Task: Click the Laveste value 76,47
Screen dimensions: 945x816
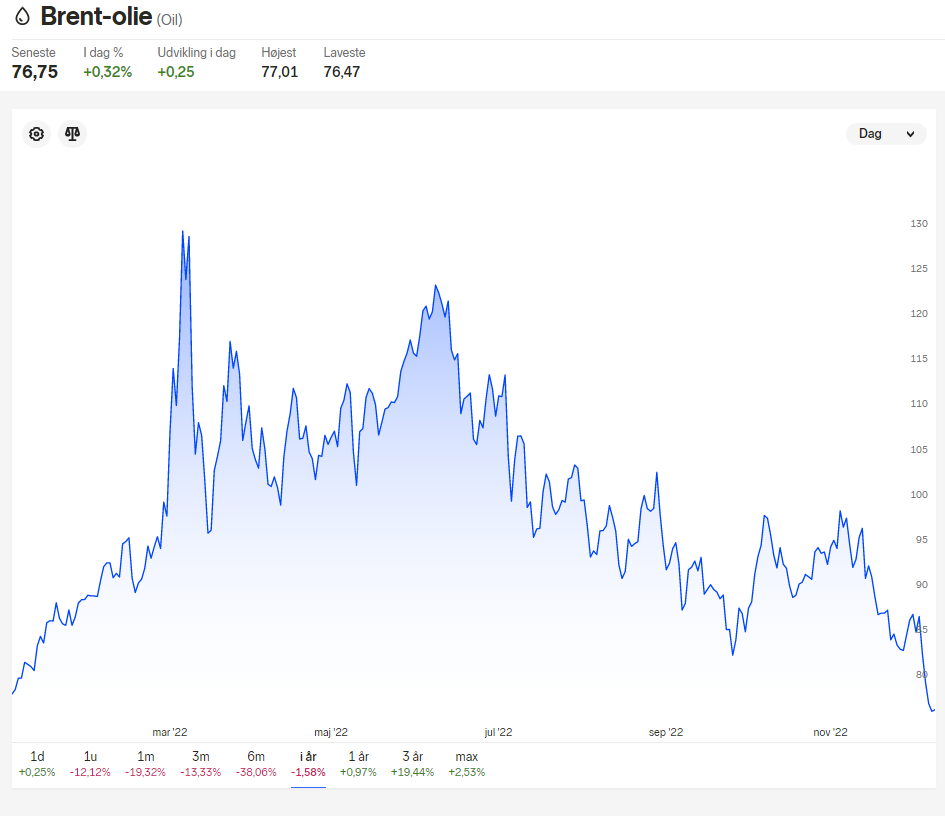Action: (x=342, y=72)
